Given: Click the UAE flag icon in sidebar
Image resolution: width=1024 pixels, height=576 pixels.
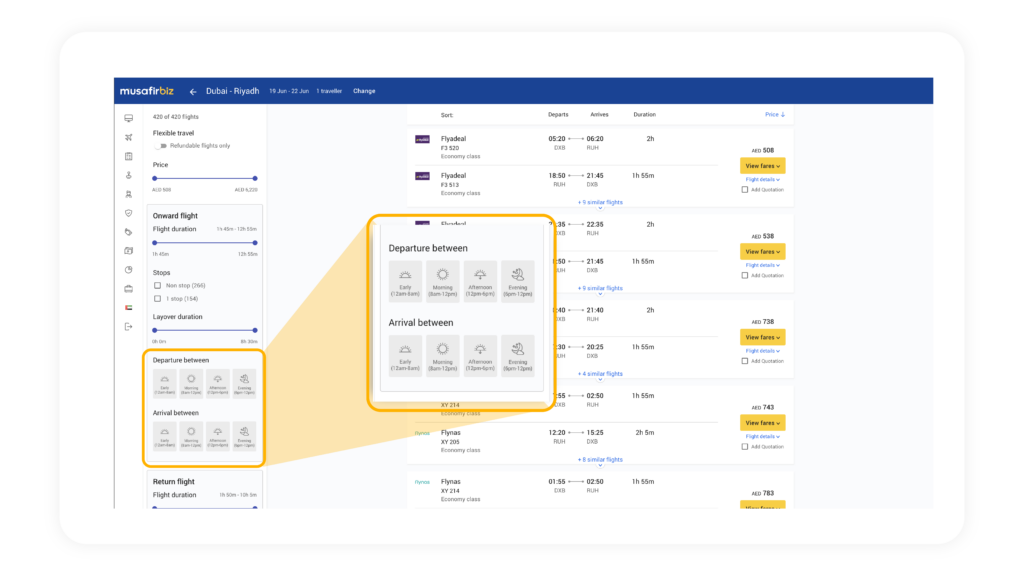Looking at the screenshot, I should pyautogui.click(x=129, y=308).
